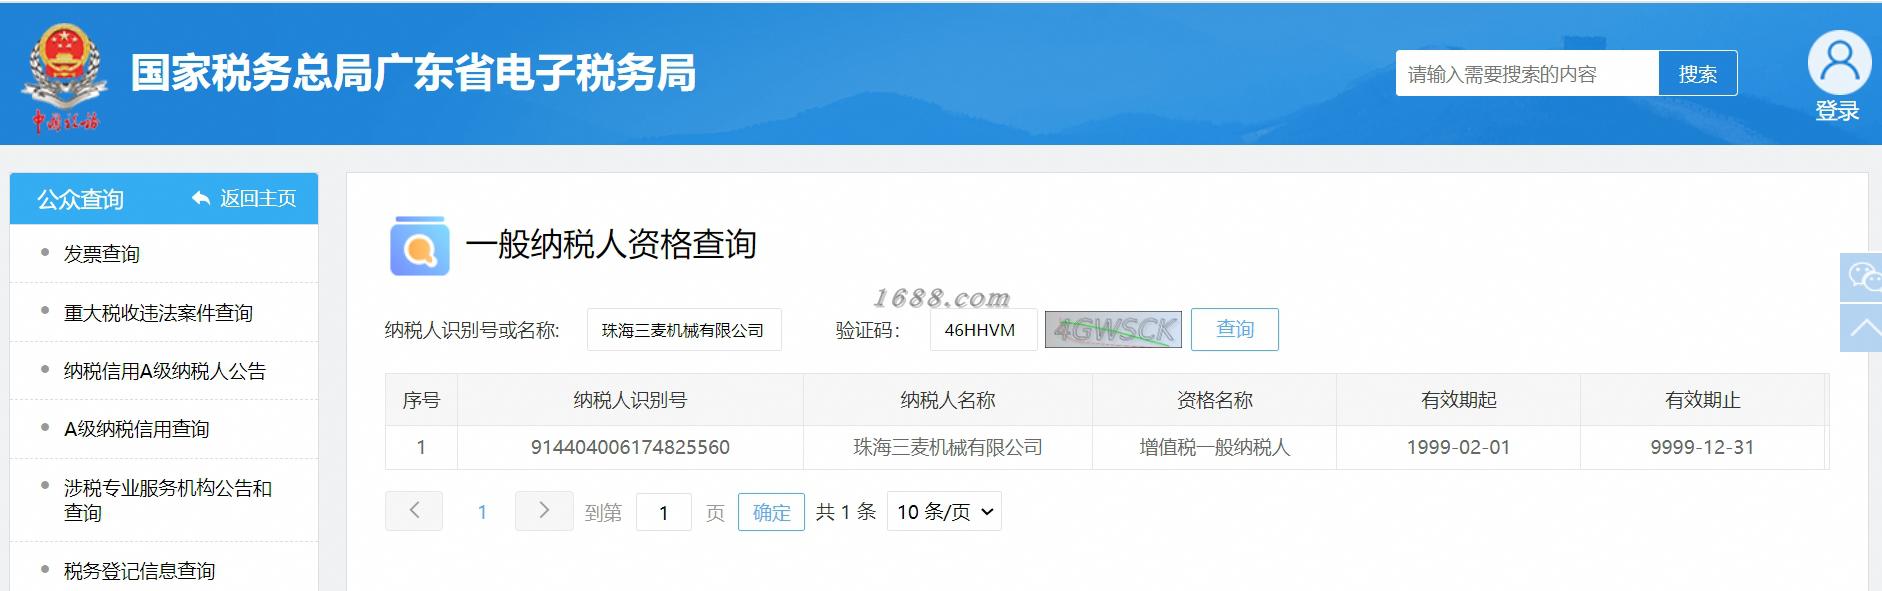Image resolution: width=1882 pixels, height=591 pixels.
Task: Click the 确定 page jump button
Action: click(x=771, y=512)
